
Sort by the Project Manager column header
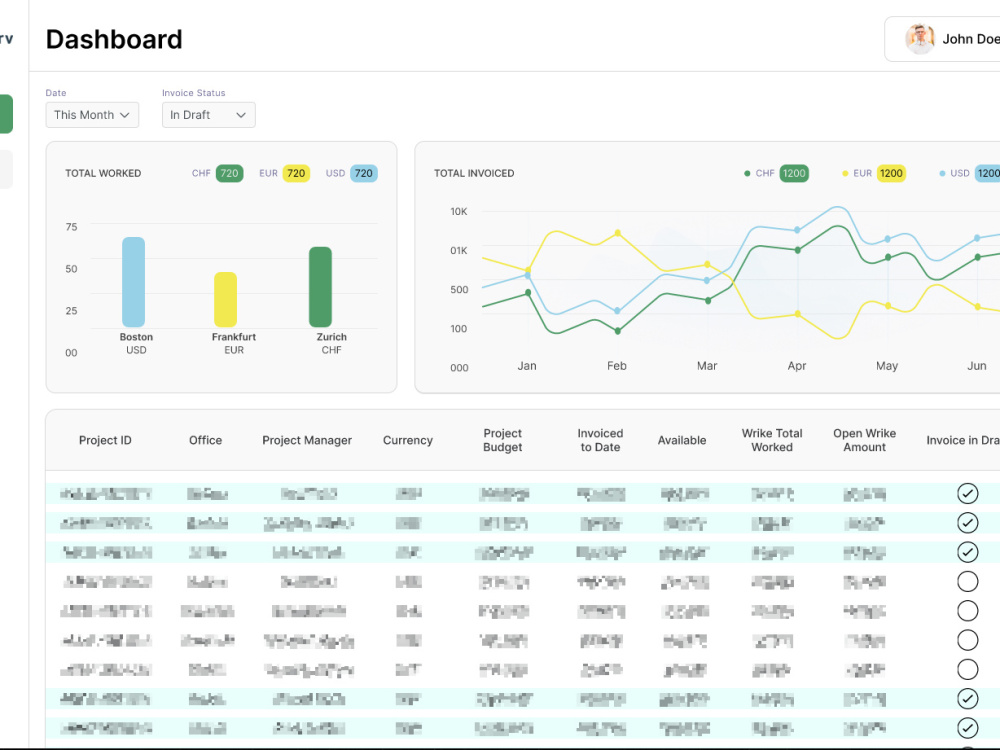(307, 440)
